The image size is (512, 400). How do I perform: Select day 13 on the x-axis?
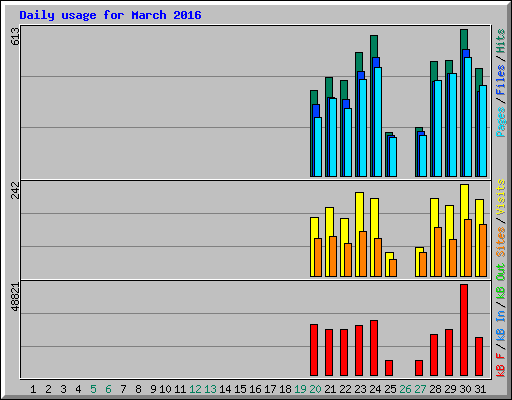tap(210, 389)
